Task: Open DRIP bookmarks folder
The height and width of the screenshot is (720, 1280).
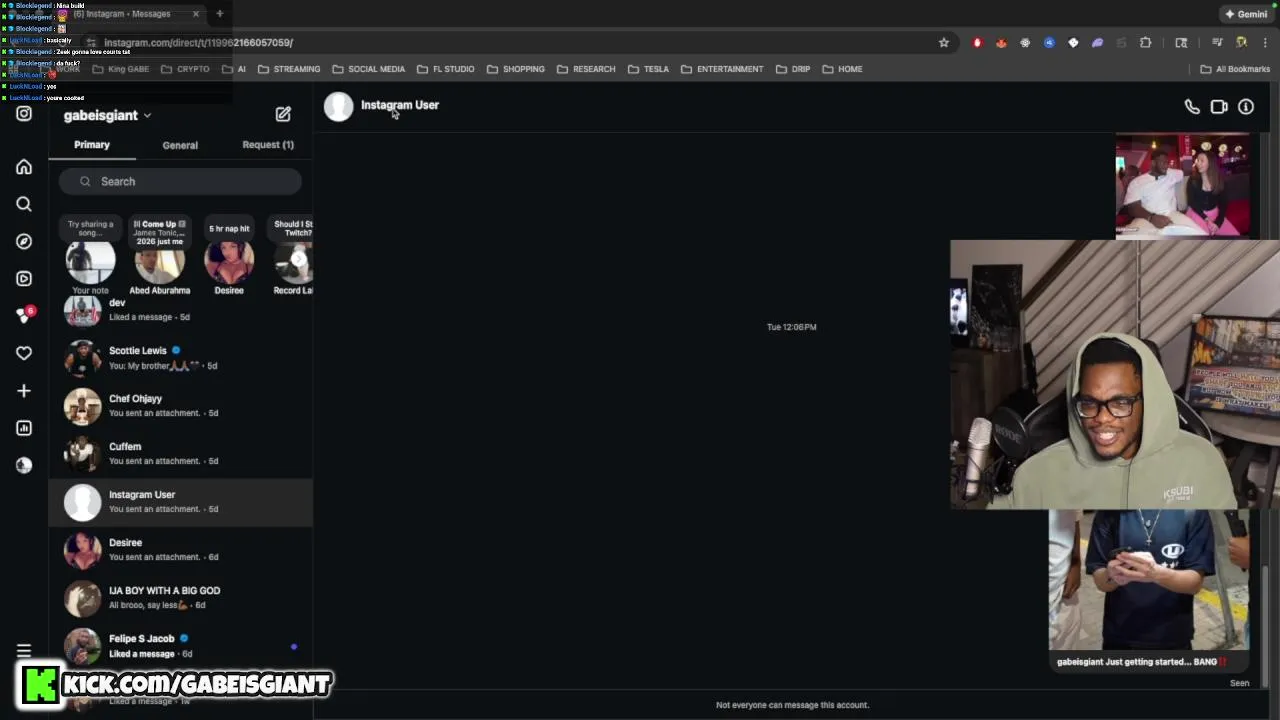Action: [x=793, y=69]
